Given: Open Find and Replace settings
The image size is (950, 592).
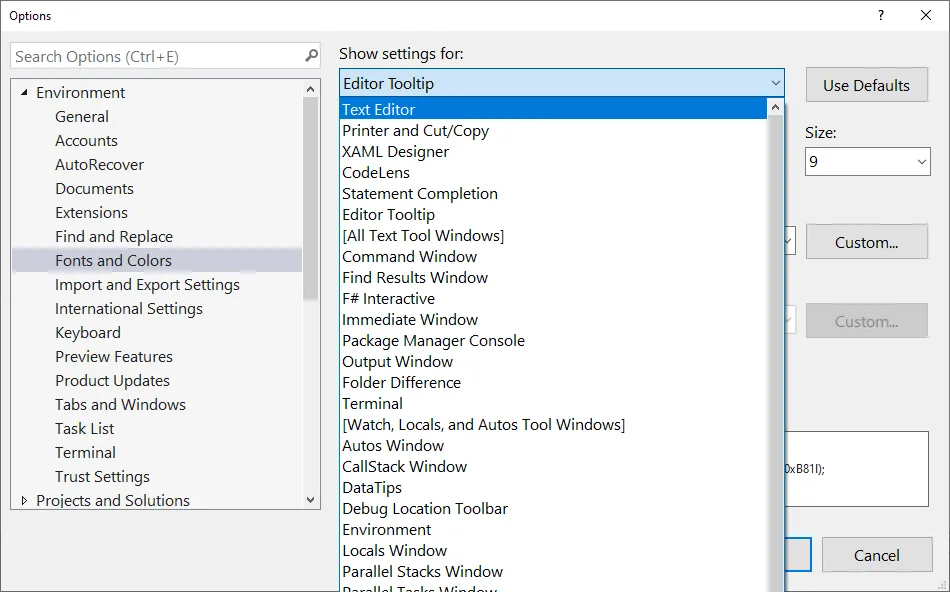Looking at the screenshot, I should point(114,237).
